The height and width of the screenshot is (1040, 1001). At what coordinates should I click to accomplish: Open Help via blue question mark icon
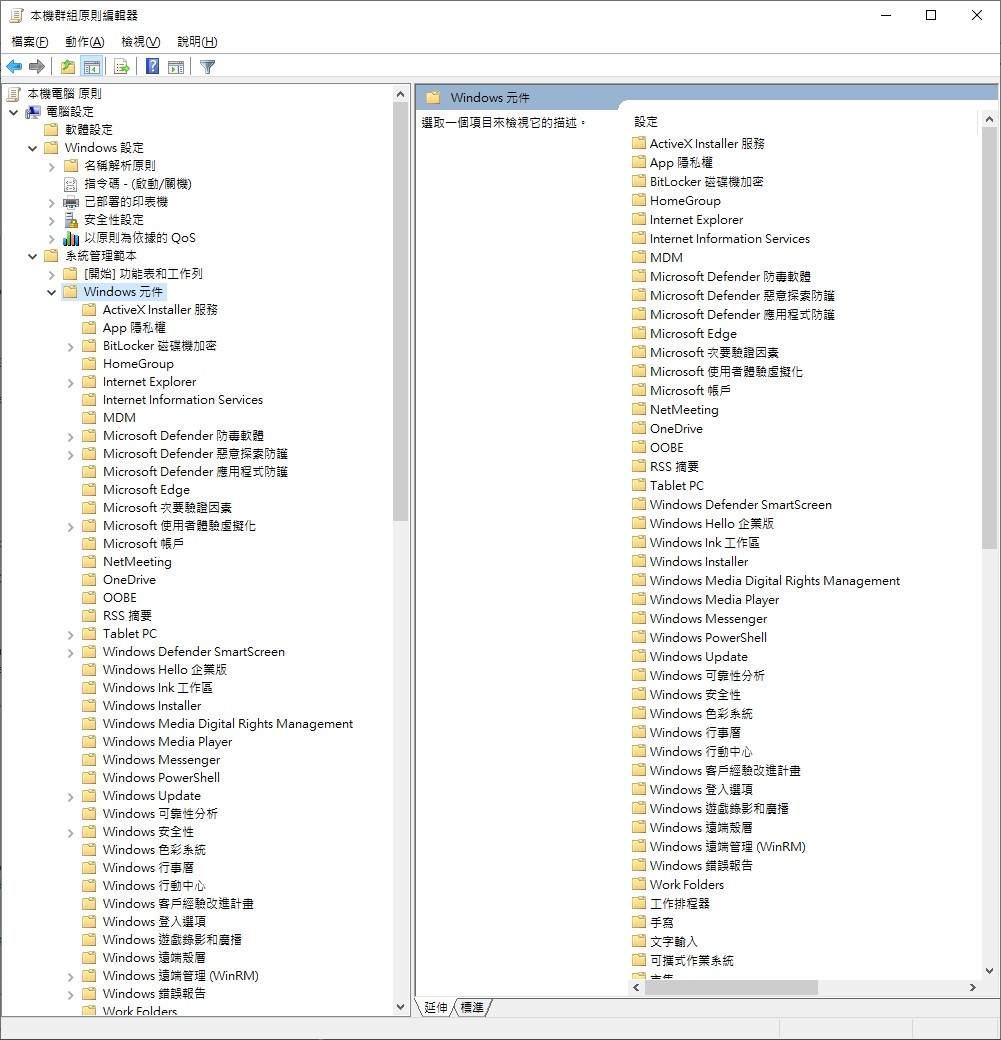click(x=153, y=66)
